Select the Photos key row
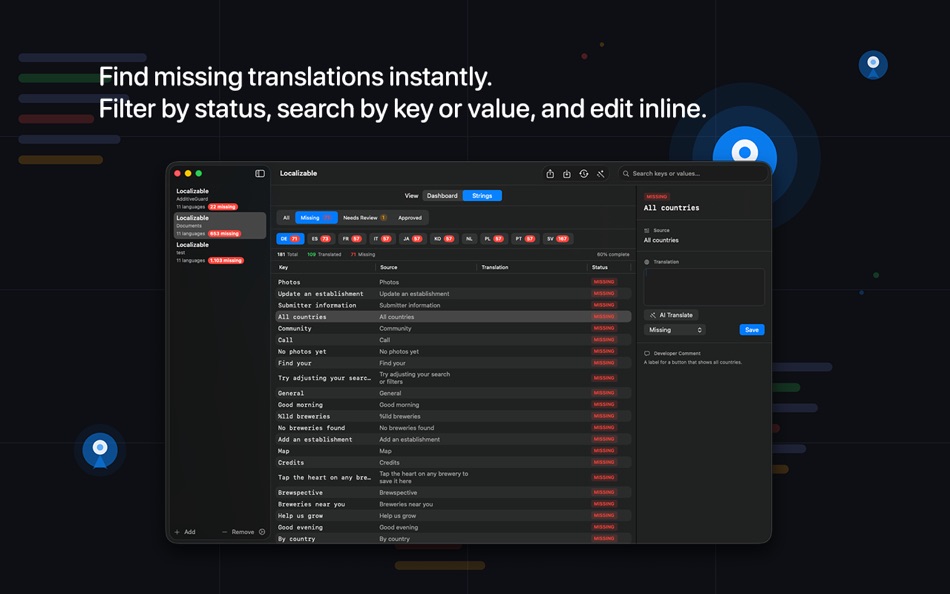This screenshot has width=950, height=594. [x=453, y=282]
